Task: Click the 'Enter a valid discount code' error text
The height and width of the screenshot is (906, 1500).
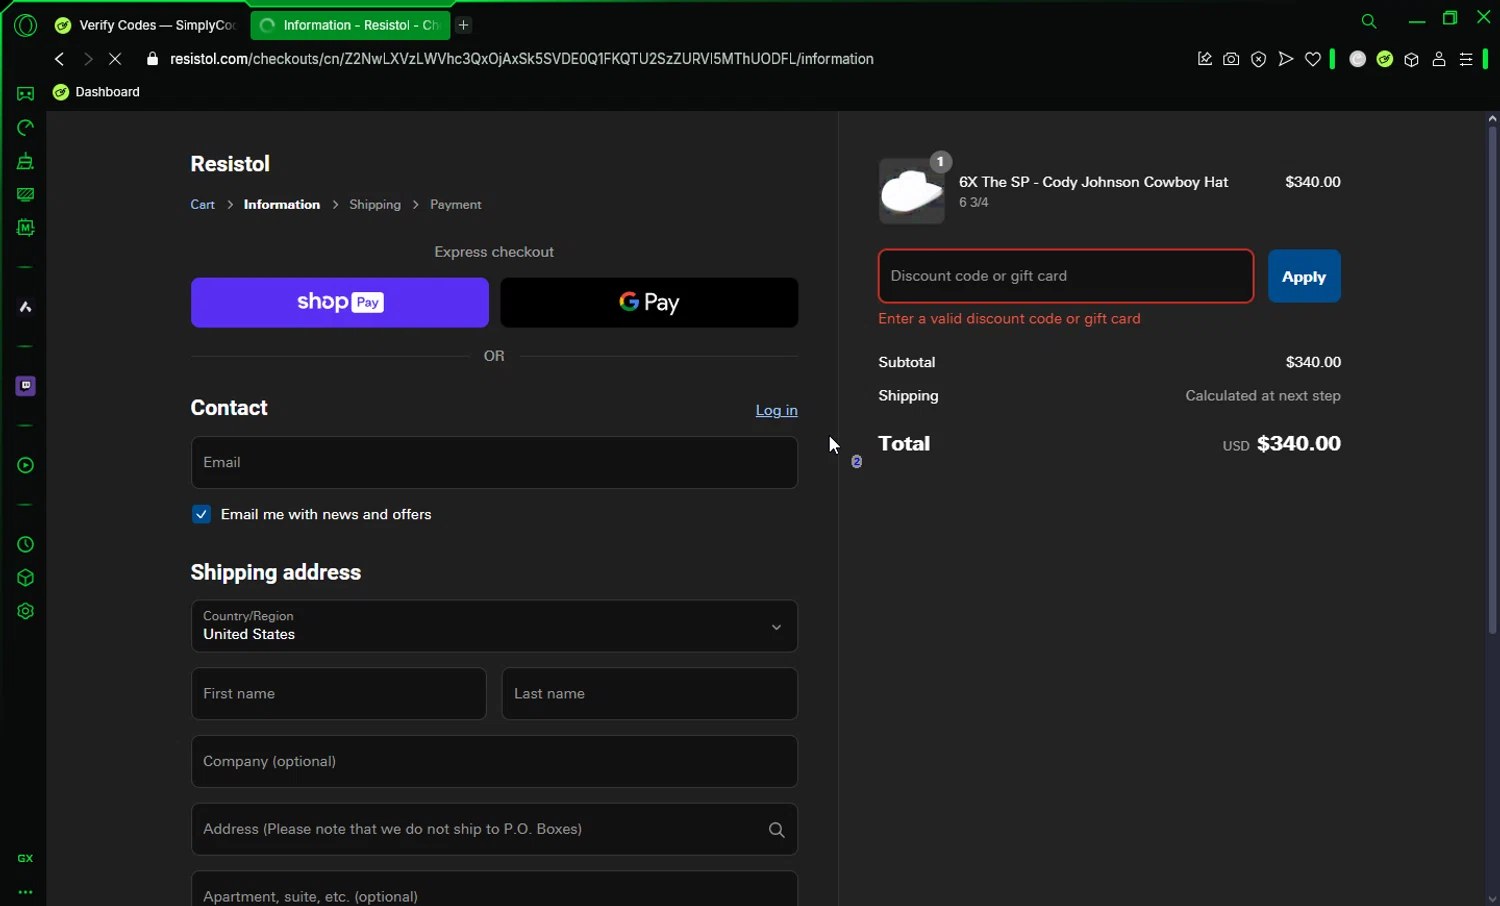Action: click(1009, 318)
